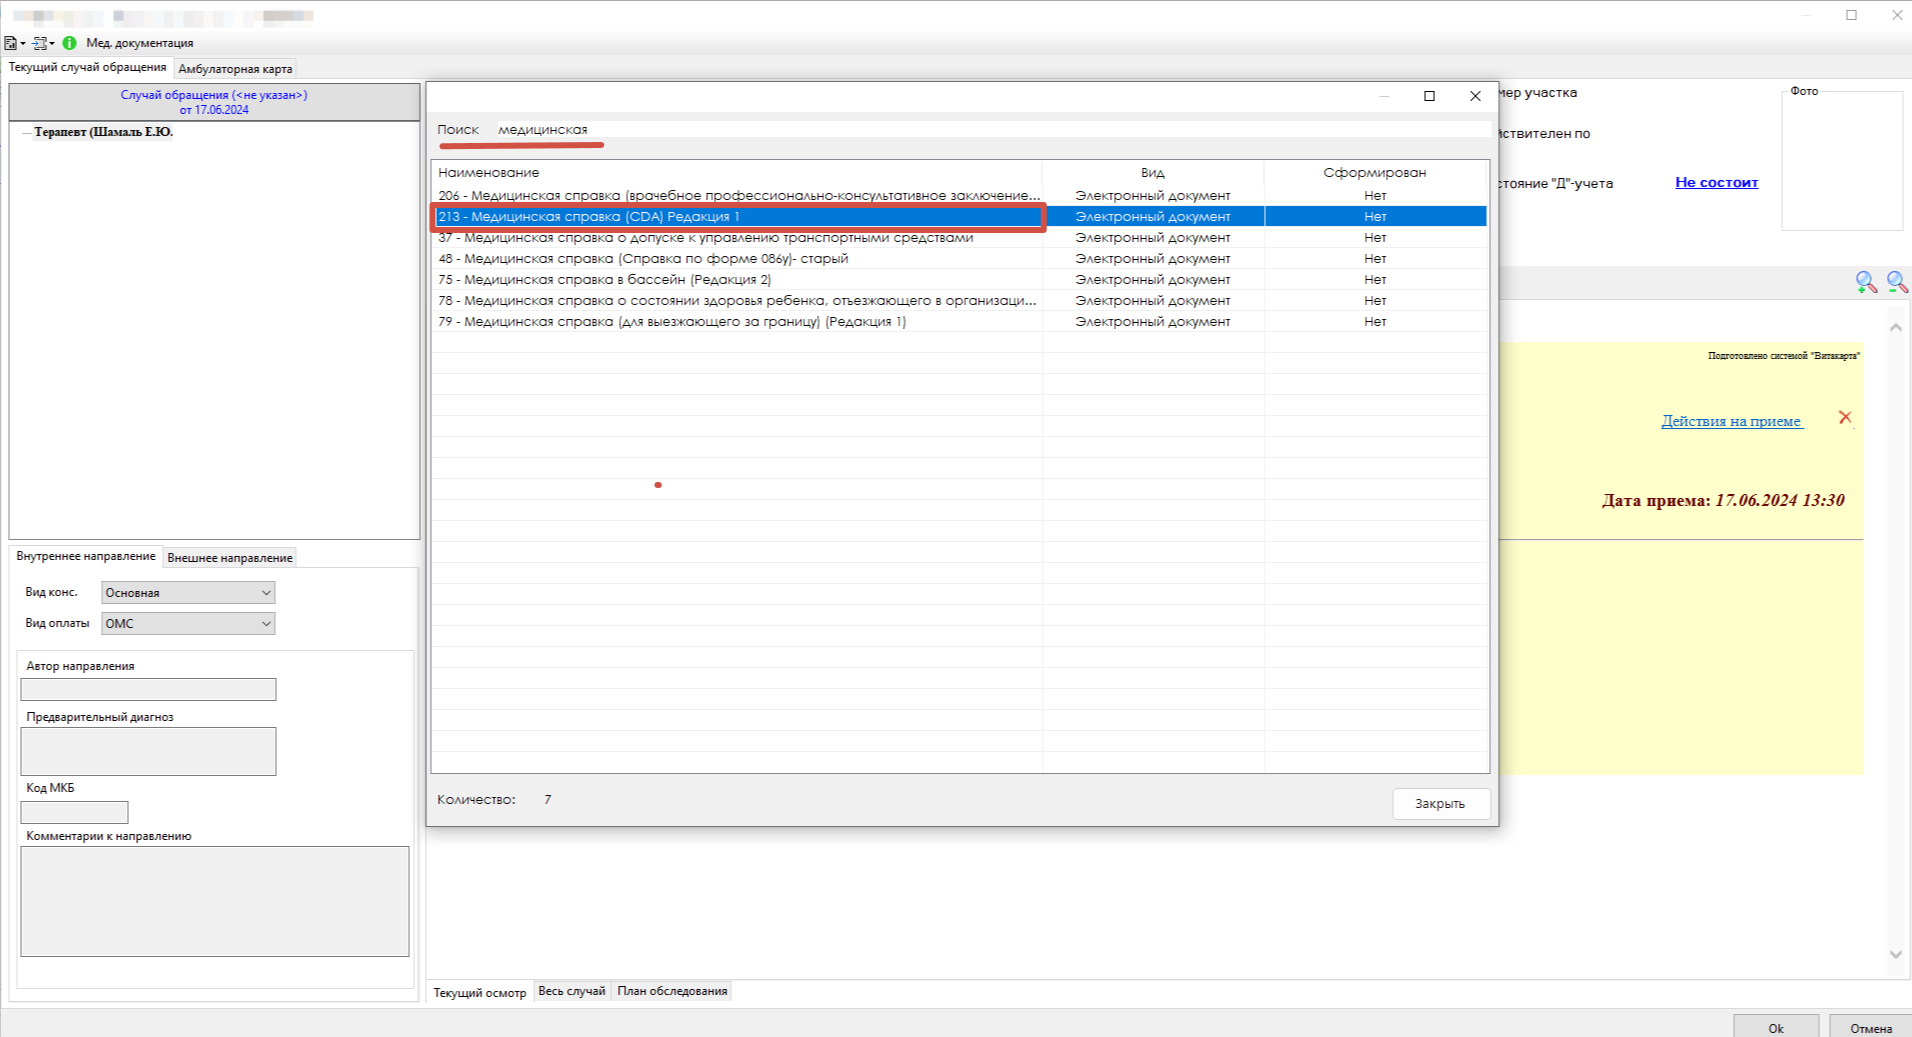Select row 75 - Медицинская справка в бассейн
The image size is (1912, 1037).
[960, 280]
